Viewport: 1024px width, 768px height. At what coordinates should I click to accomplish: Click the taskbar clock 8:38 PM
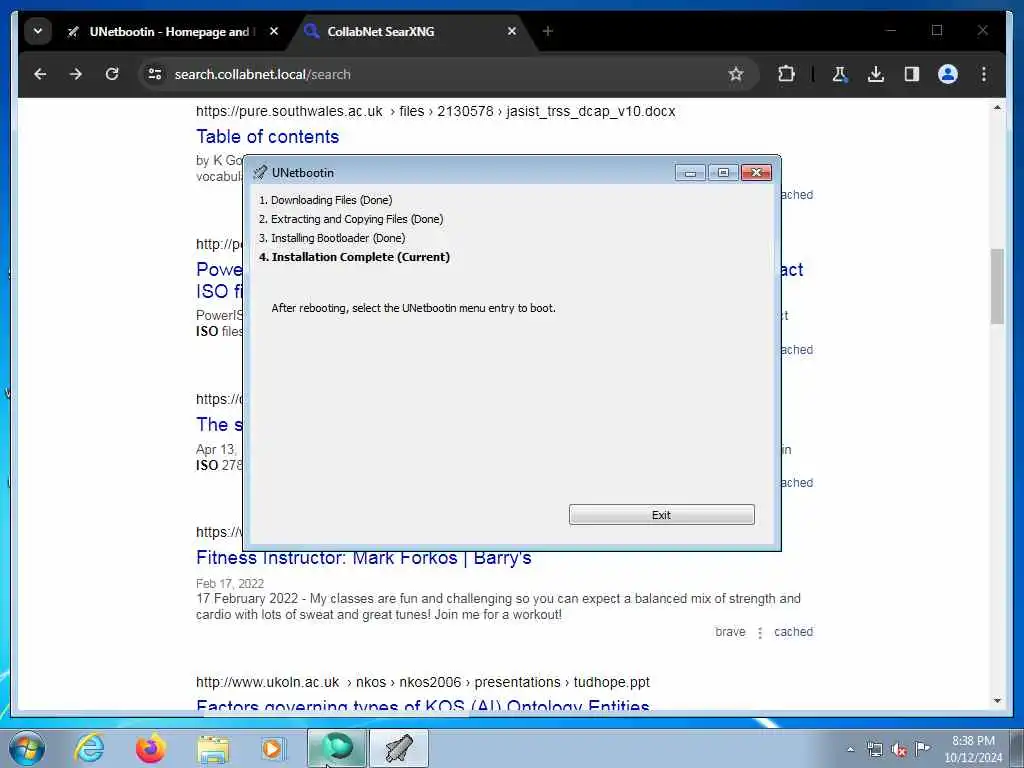click(973, 741)
